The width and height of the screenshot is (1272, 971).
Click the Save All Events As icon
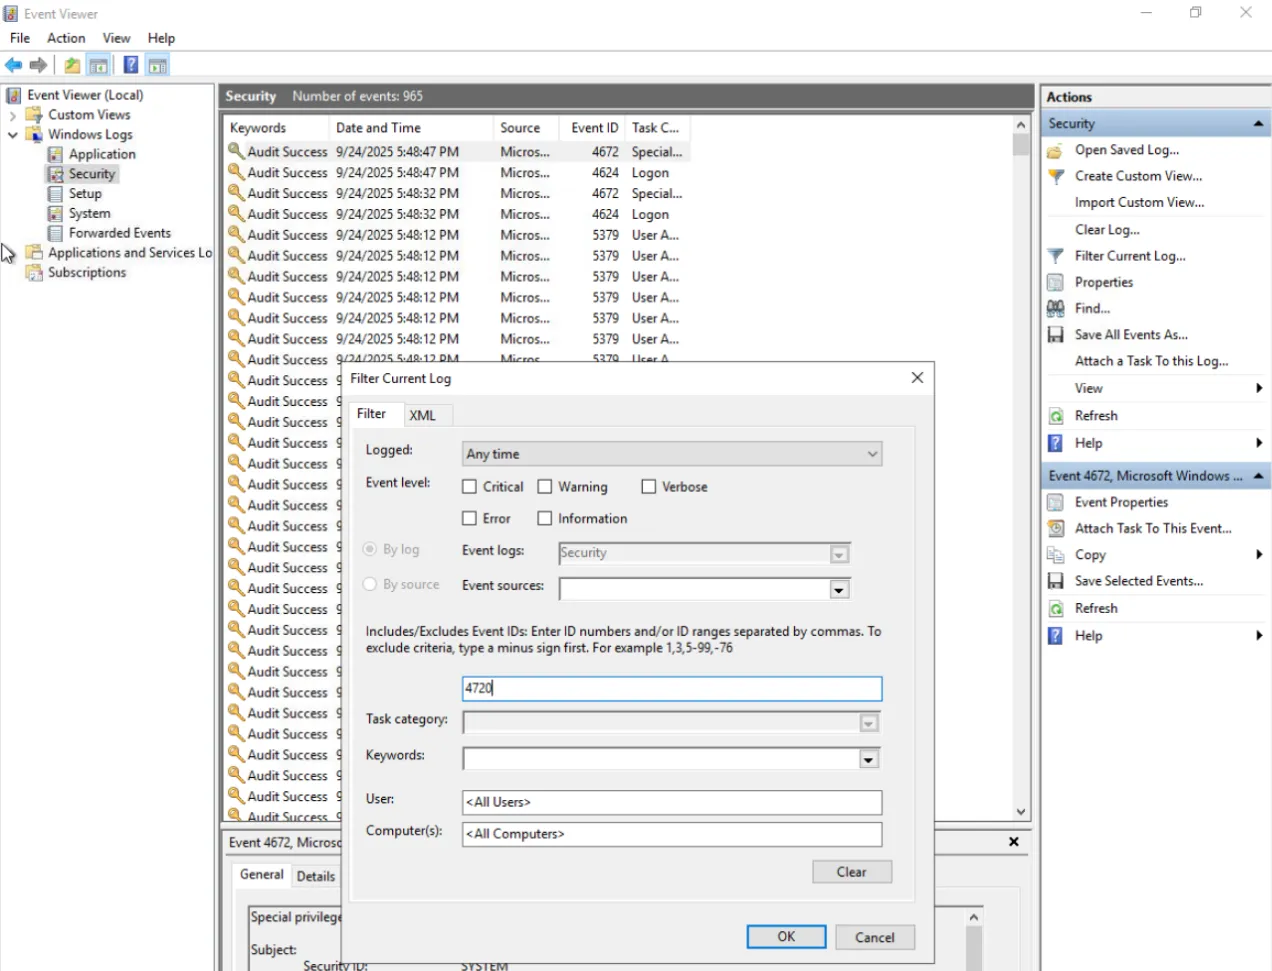tap(1055, 335)
